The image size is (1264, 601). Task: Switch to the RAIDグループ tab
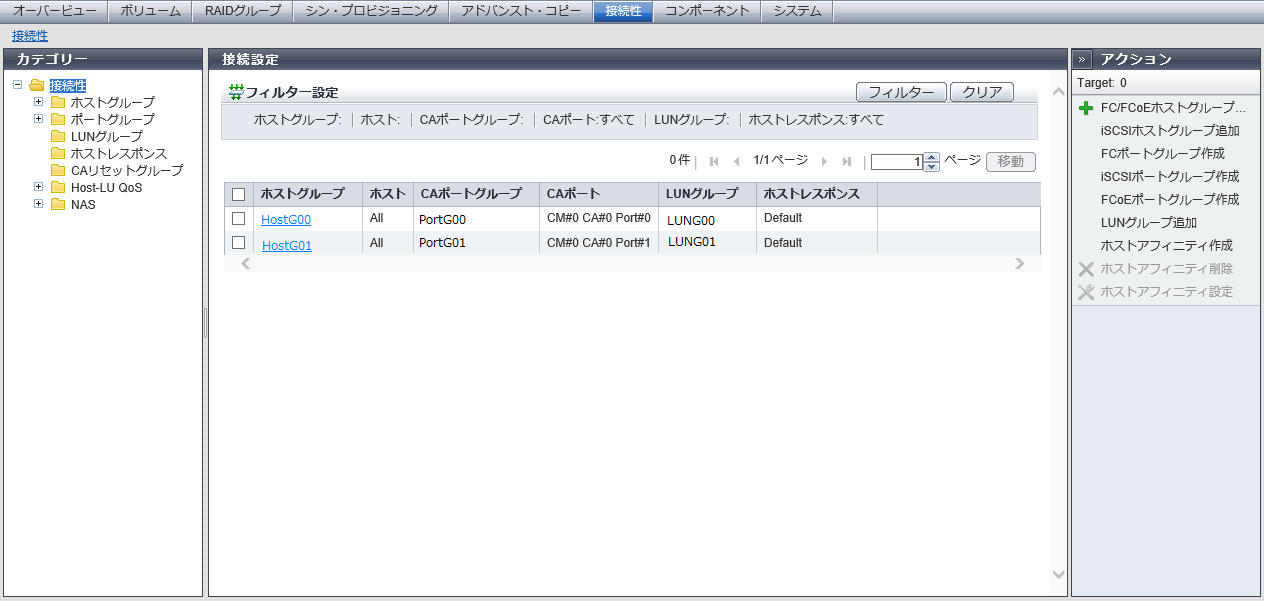pyautogui.click(x=242, y=11)
